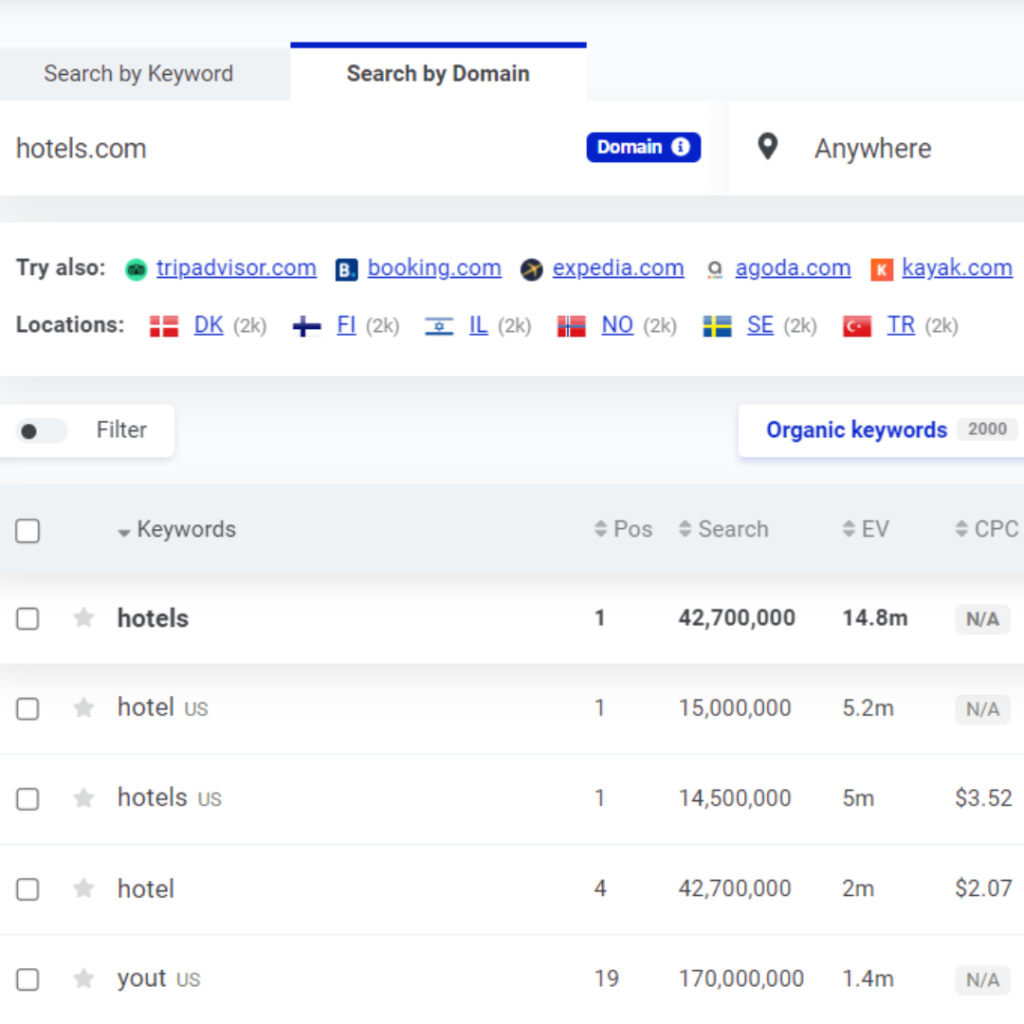Select the TR location link
This screenshot has width=1024, height=1024.
(901, 325)
